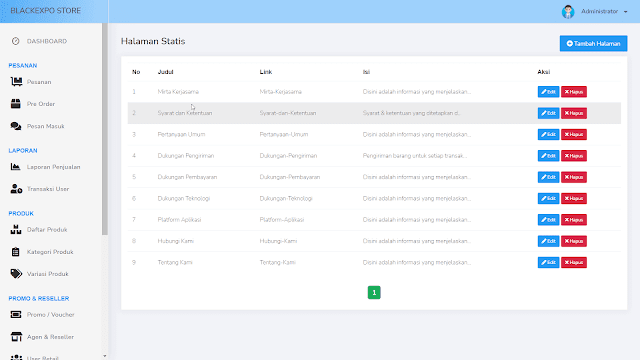Delete the Dukungan Pembayaran page

(573, 177)
